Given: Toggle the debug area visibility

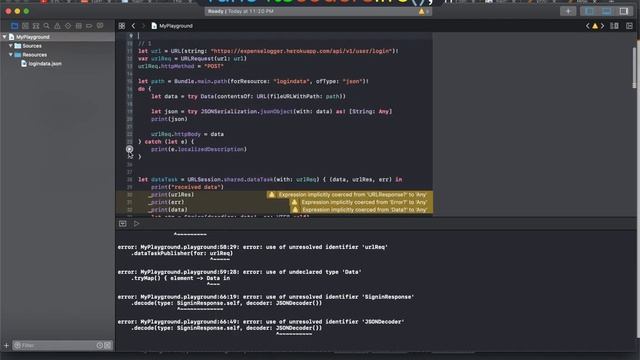Looking at the screenshot, I should pyautogui.click(x=607, y=11).
